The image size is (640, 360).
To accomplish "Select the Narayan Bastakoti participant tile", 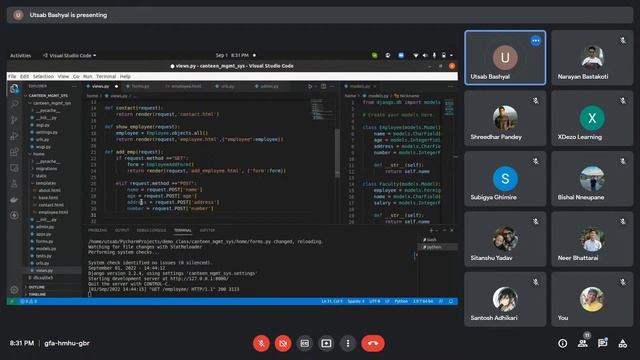I will click(x=592, y=58).
